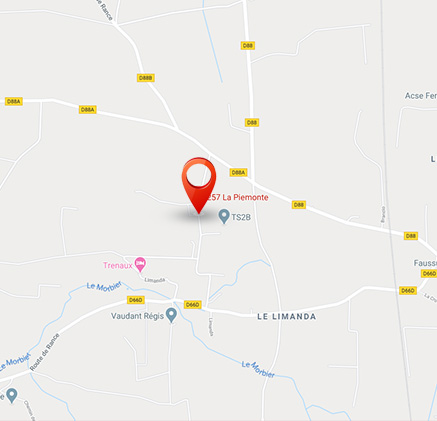
Task: Open the 257 La Piemonte address label
Action: click(238, 197)
